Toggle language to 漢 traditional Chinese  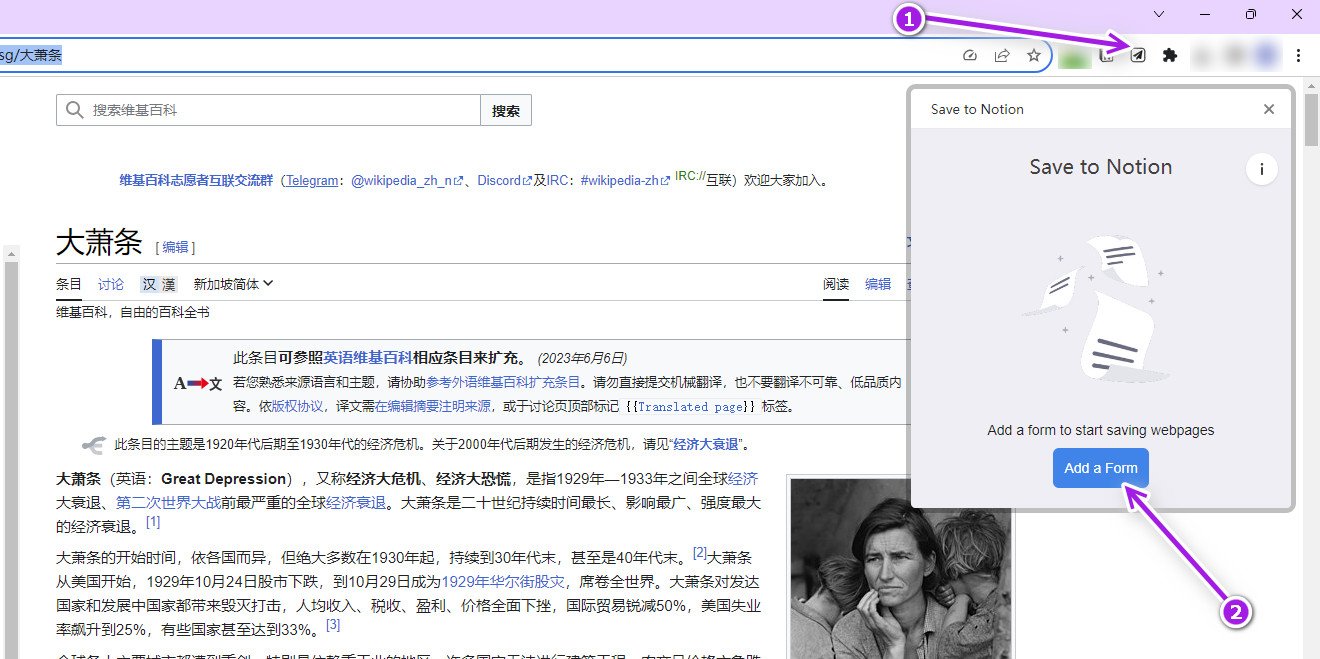[167, 284]
